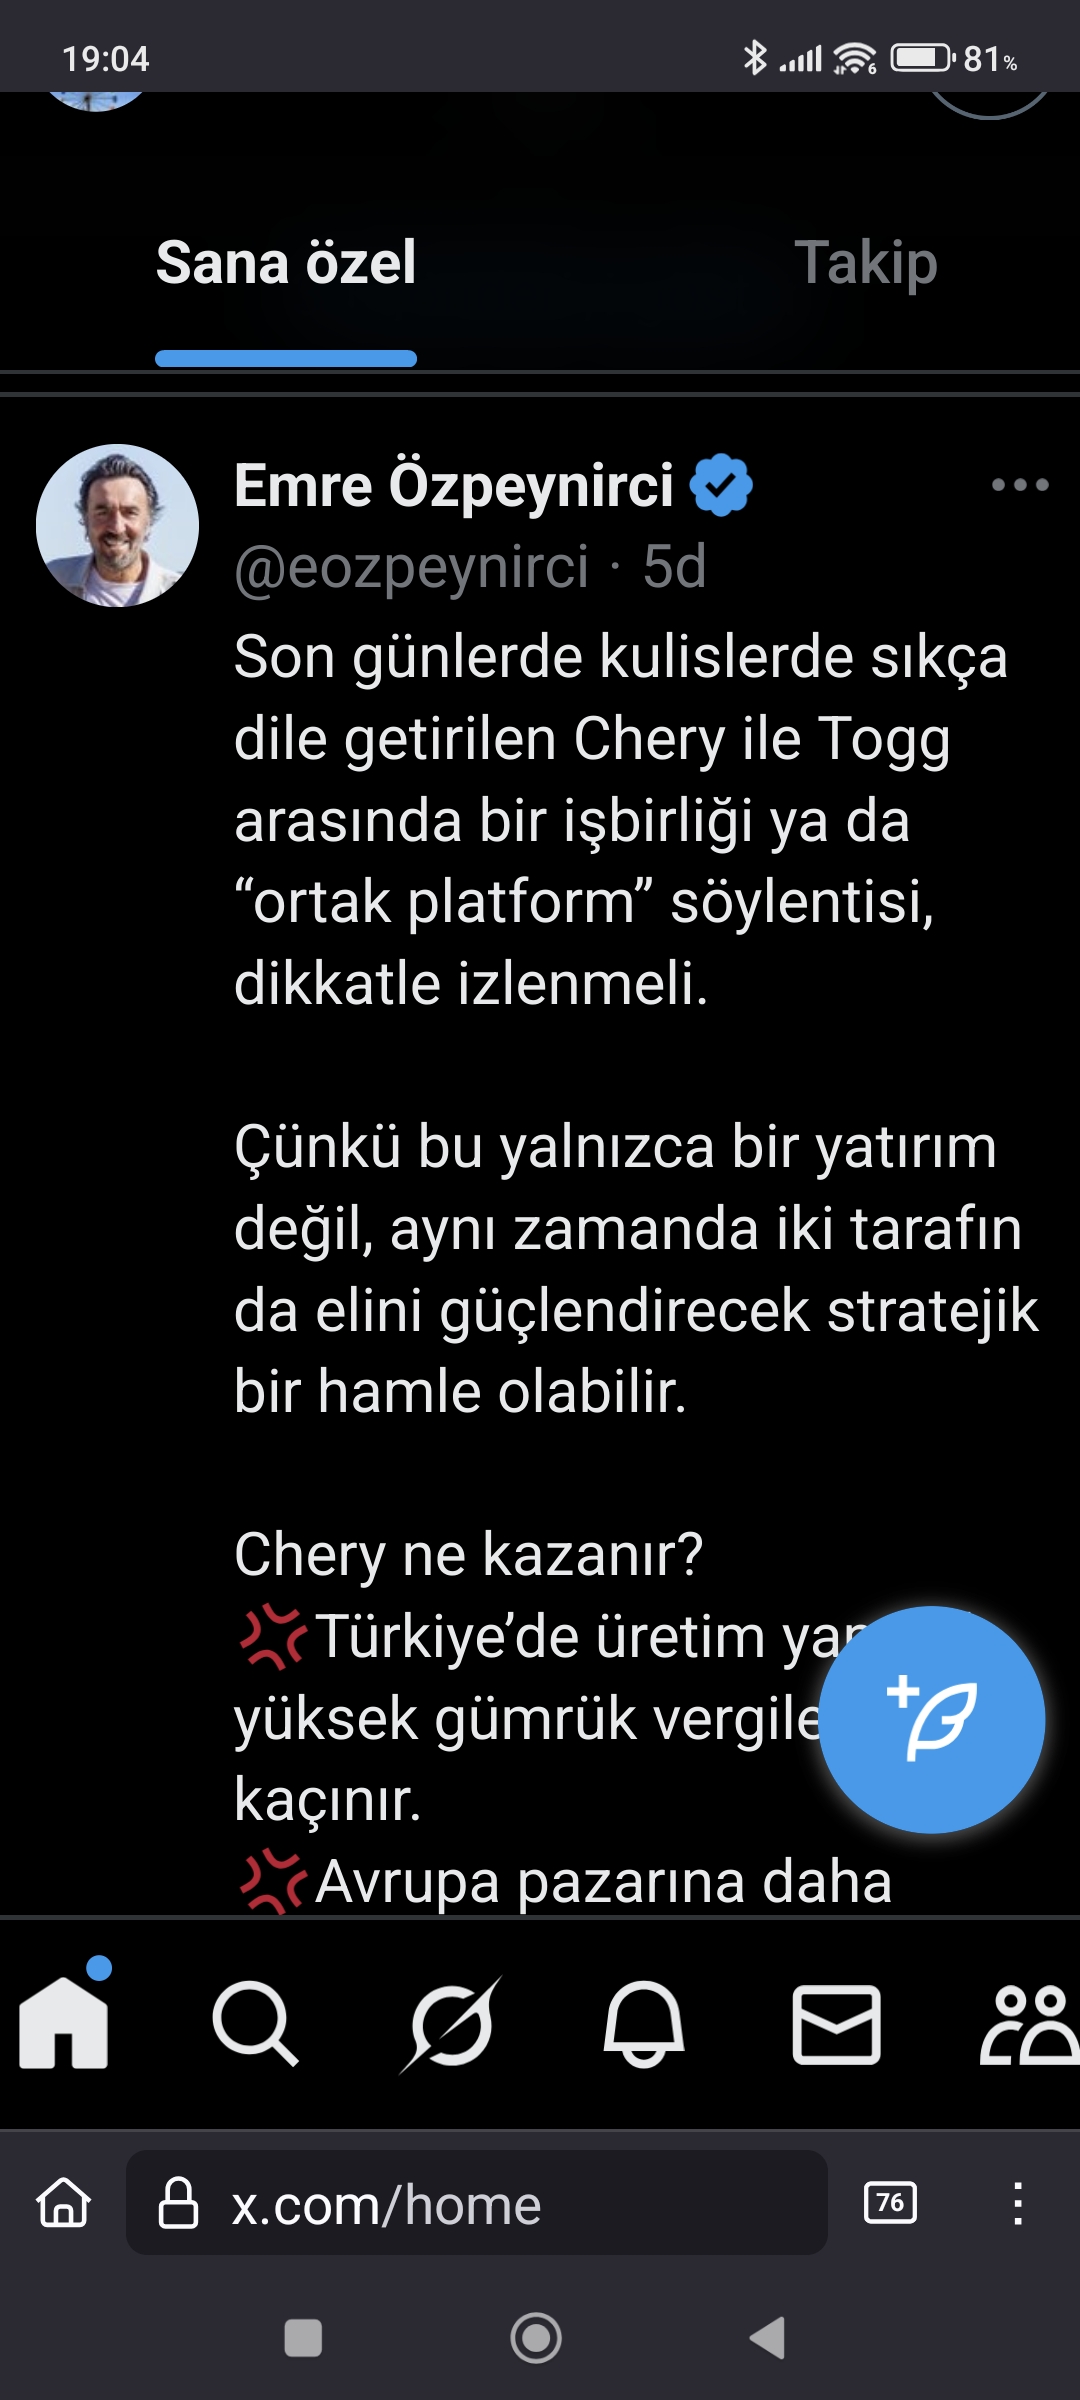1080x2400 pixels.
Task: Tap the Android back navigation triangle
Action: [767, 2338]
